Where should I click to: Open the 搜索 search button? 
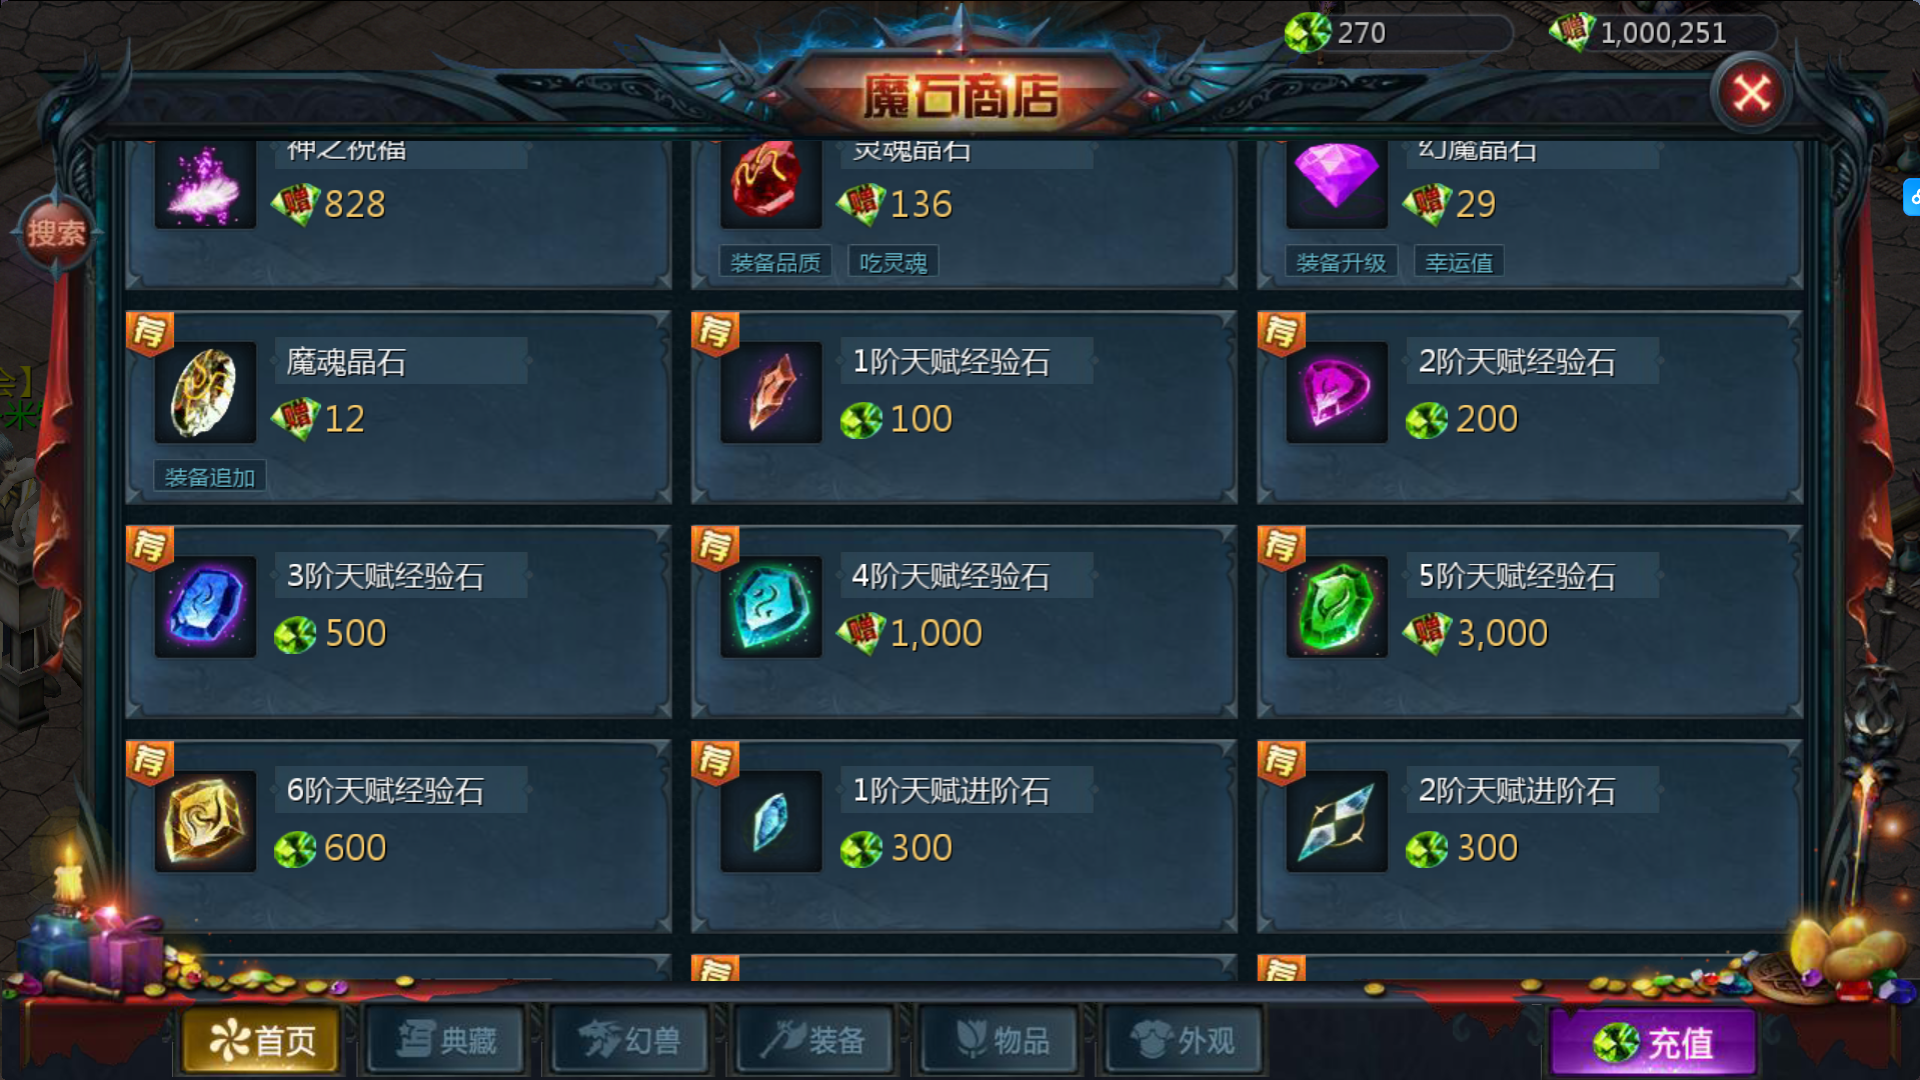point(56,233)
